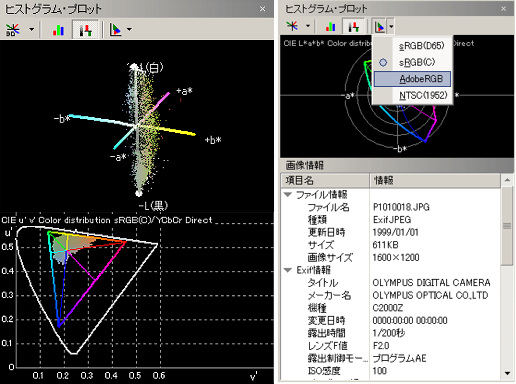Close the left histogram plot window
Screen dimensions: 516x384
click(262, 9)
